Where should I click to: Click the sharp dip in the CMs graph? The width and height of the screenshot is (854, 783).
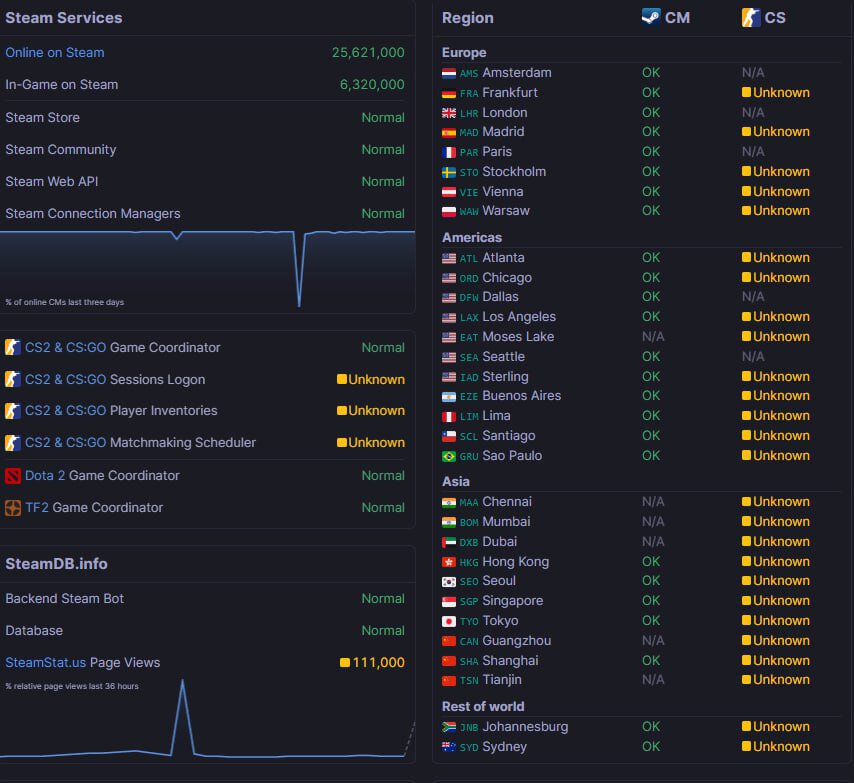click(299, 272)
